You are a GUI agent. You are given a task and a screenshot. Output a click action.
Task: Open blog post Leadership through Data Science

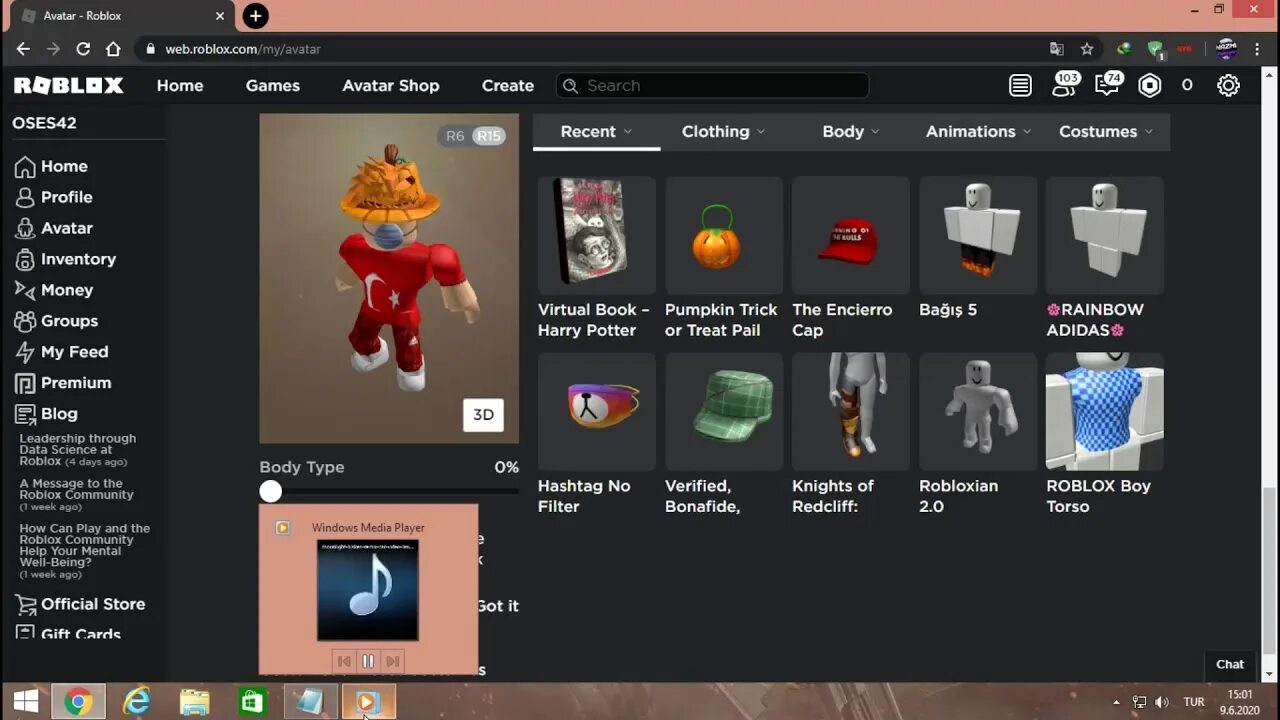pos(78,450)
